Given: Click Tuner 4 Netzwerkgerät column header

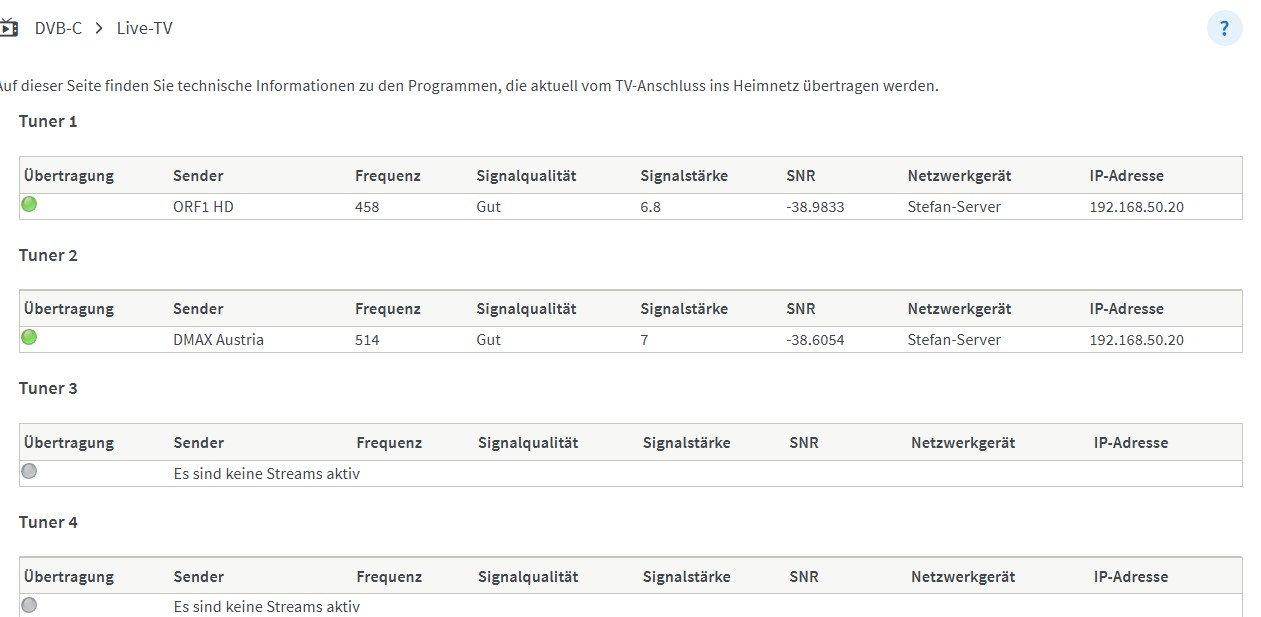Looking at the screenshot, I should (x=962, y=576).
